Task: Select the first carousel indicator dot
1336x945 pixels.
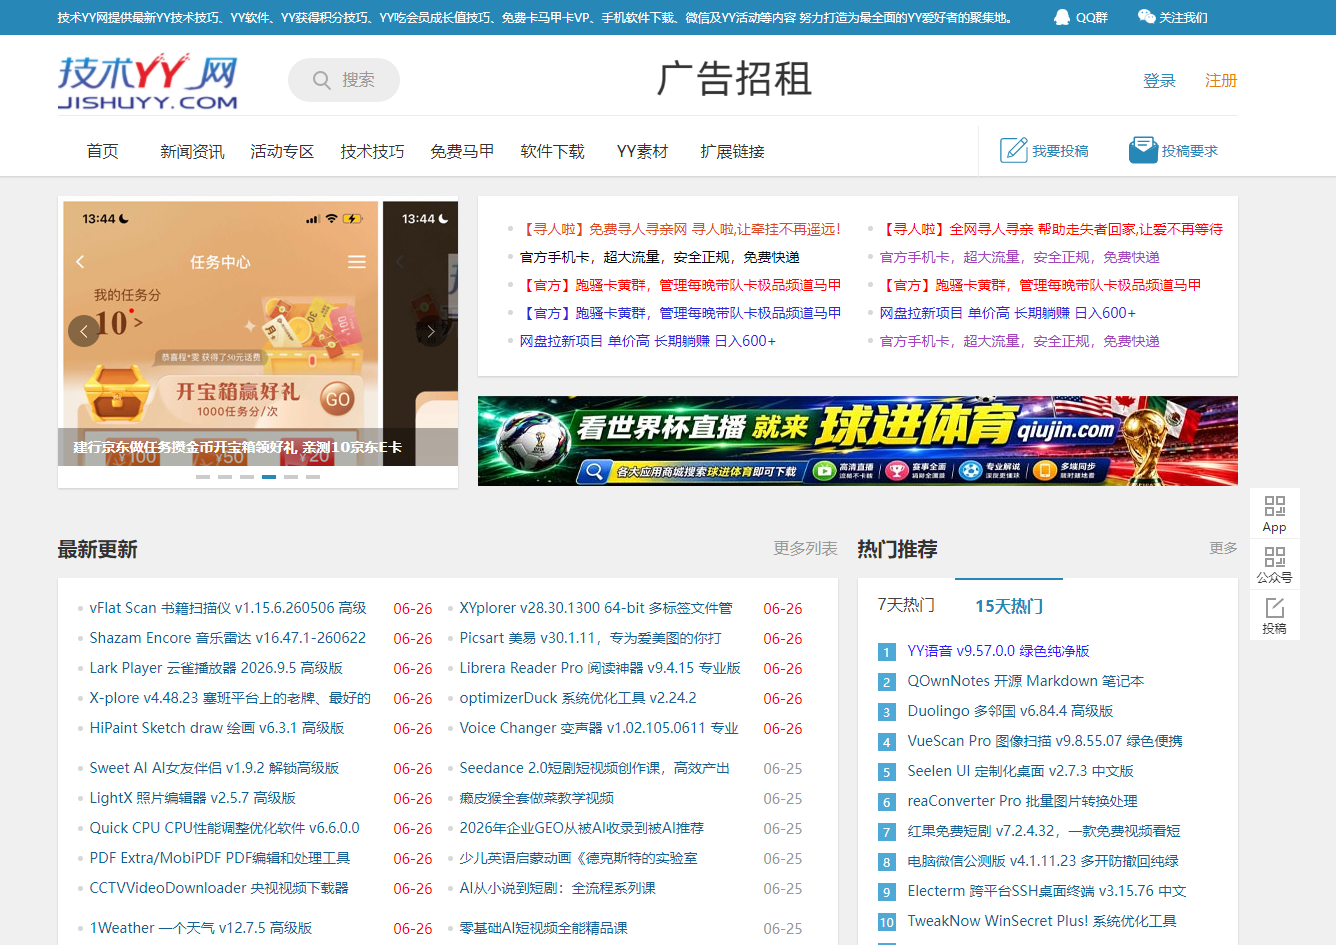Action: (x=203, y=477)
